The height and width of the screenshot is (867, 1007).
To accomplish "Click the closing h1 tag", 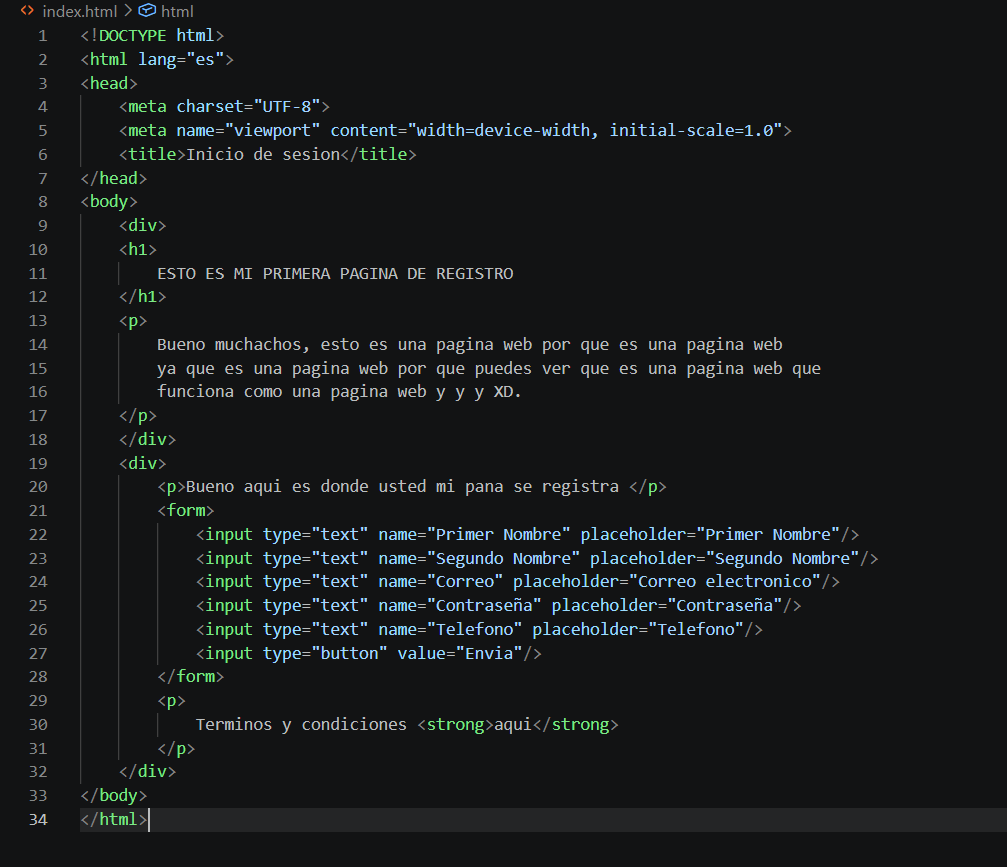I will click(143, 297).
